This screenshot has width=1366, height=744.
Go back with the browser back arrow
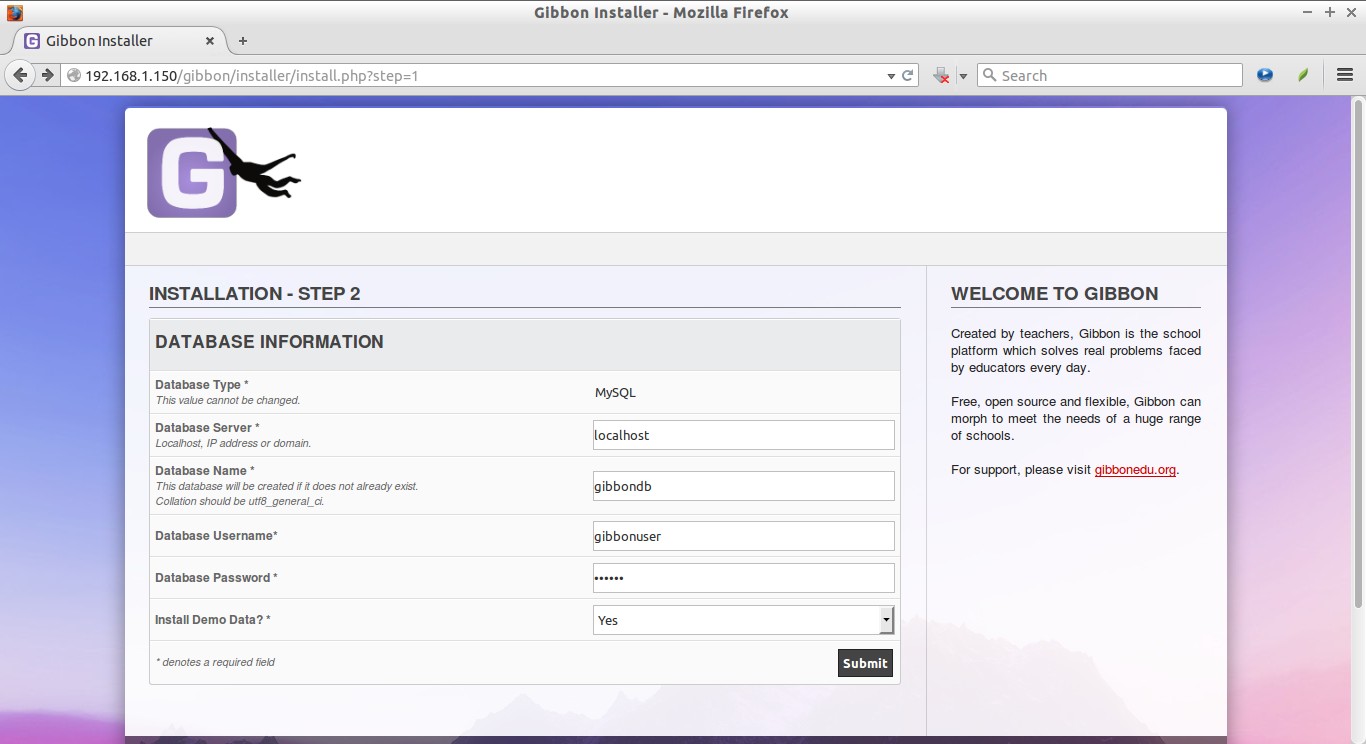coord(20,75)
